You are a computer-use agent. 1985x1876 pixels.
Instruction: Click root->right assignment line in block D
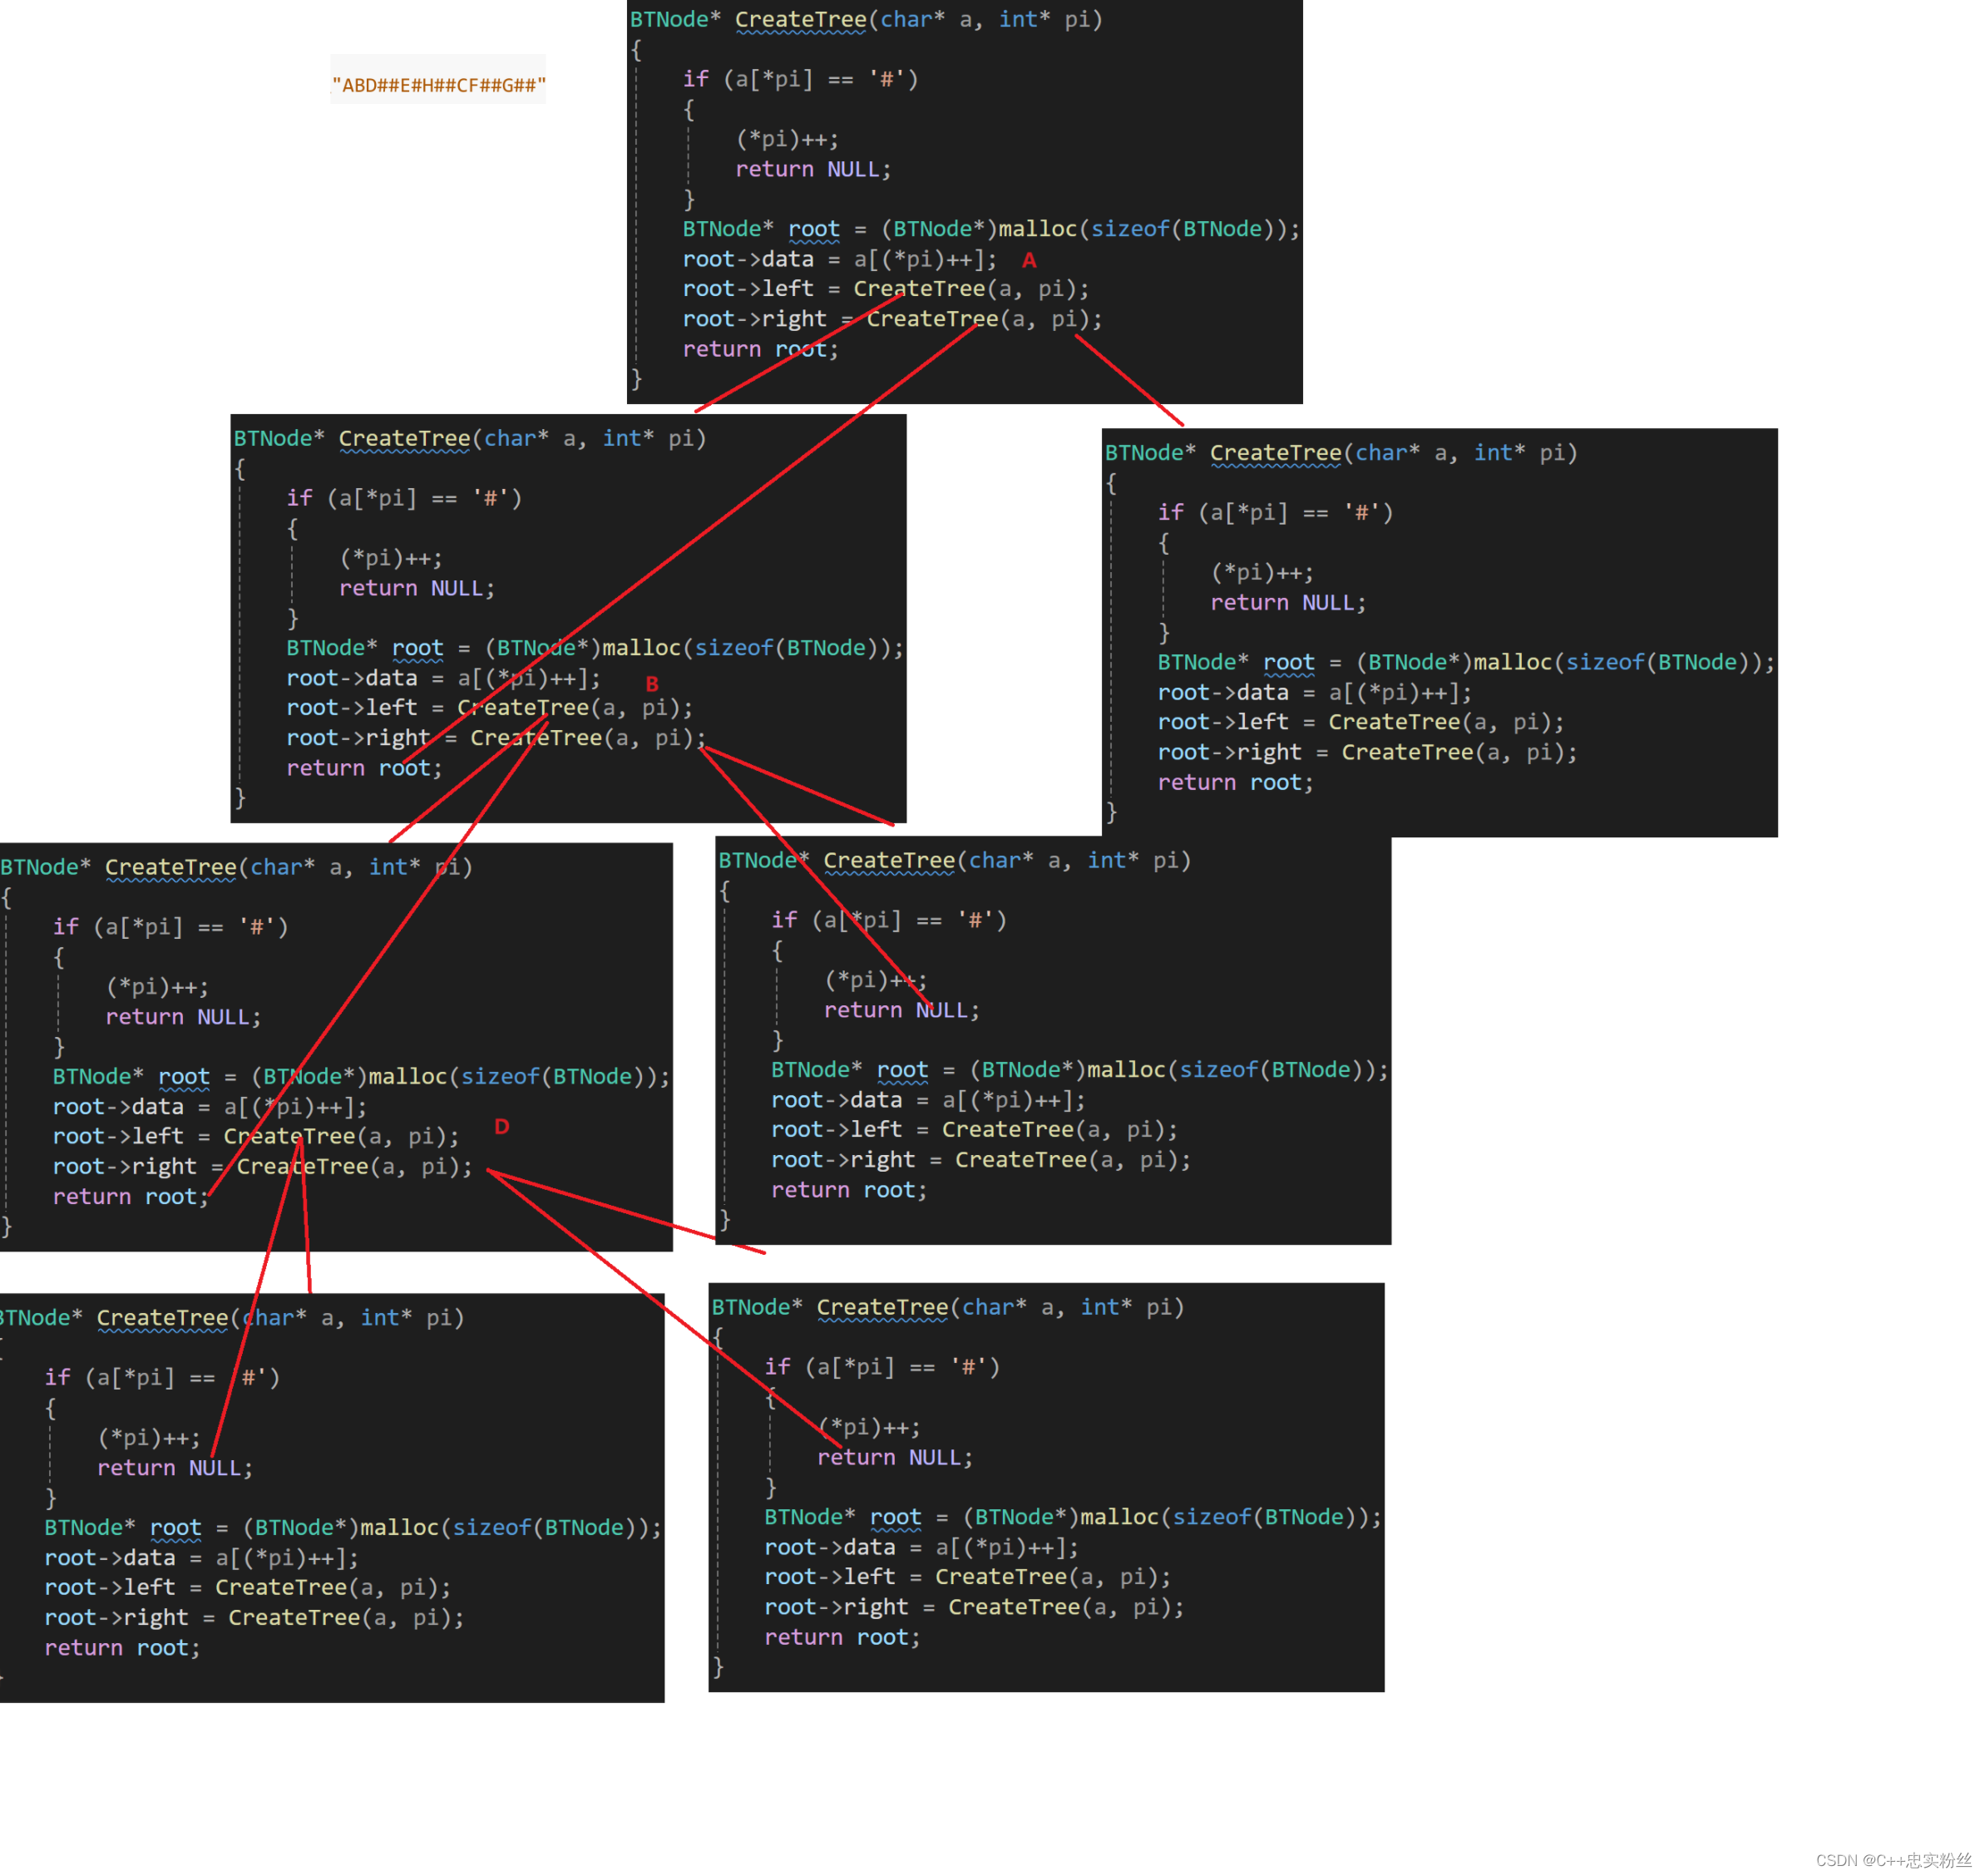pyautogui.click(x=262, y=1167)
